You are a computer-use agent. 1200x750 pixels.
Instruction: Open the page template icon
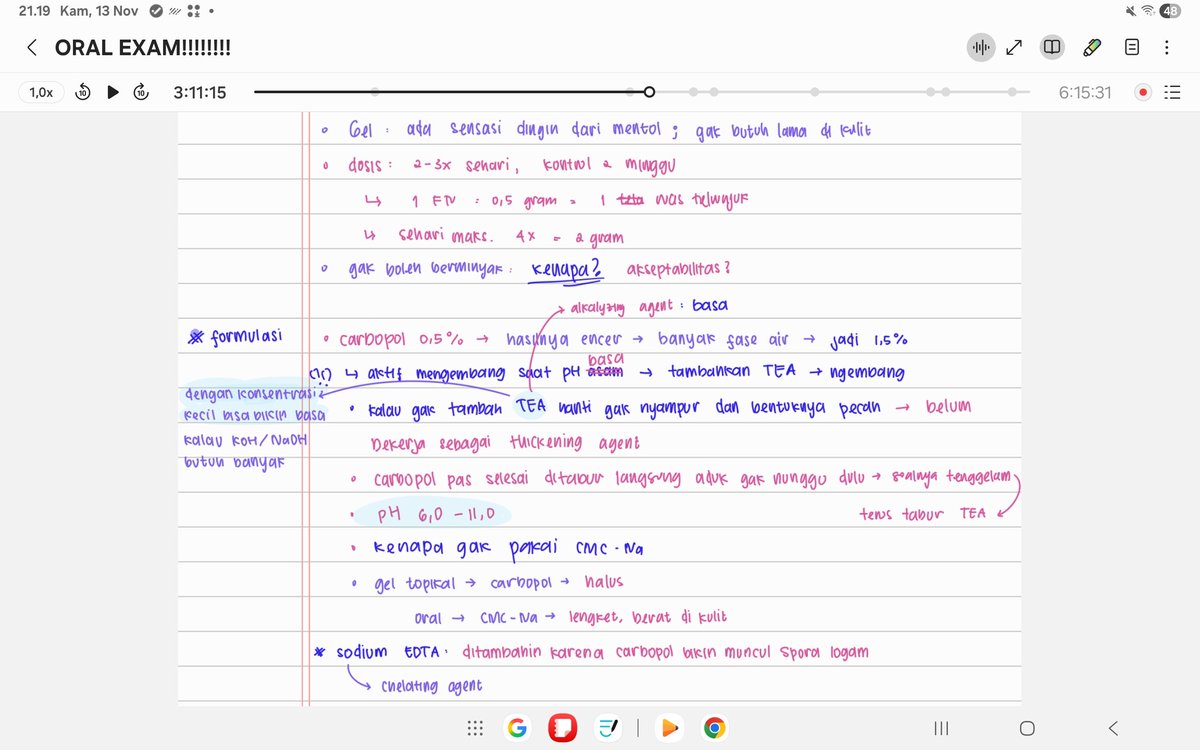[x=1132, y=47]
